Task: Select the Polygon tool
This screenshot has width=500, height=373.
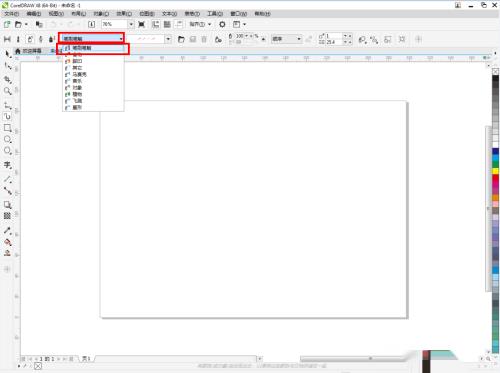Action: click(8, 151)
